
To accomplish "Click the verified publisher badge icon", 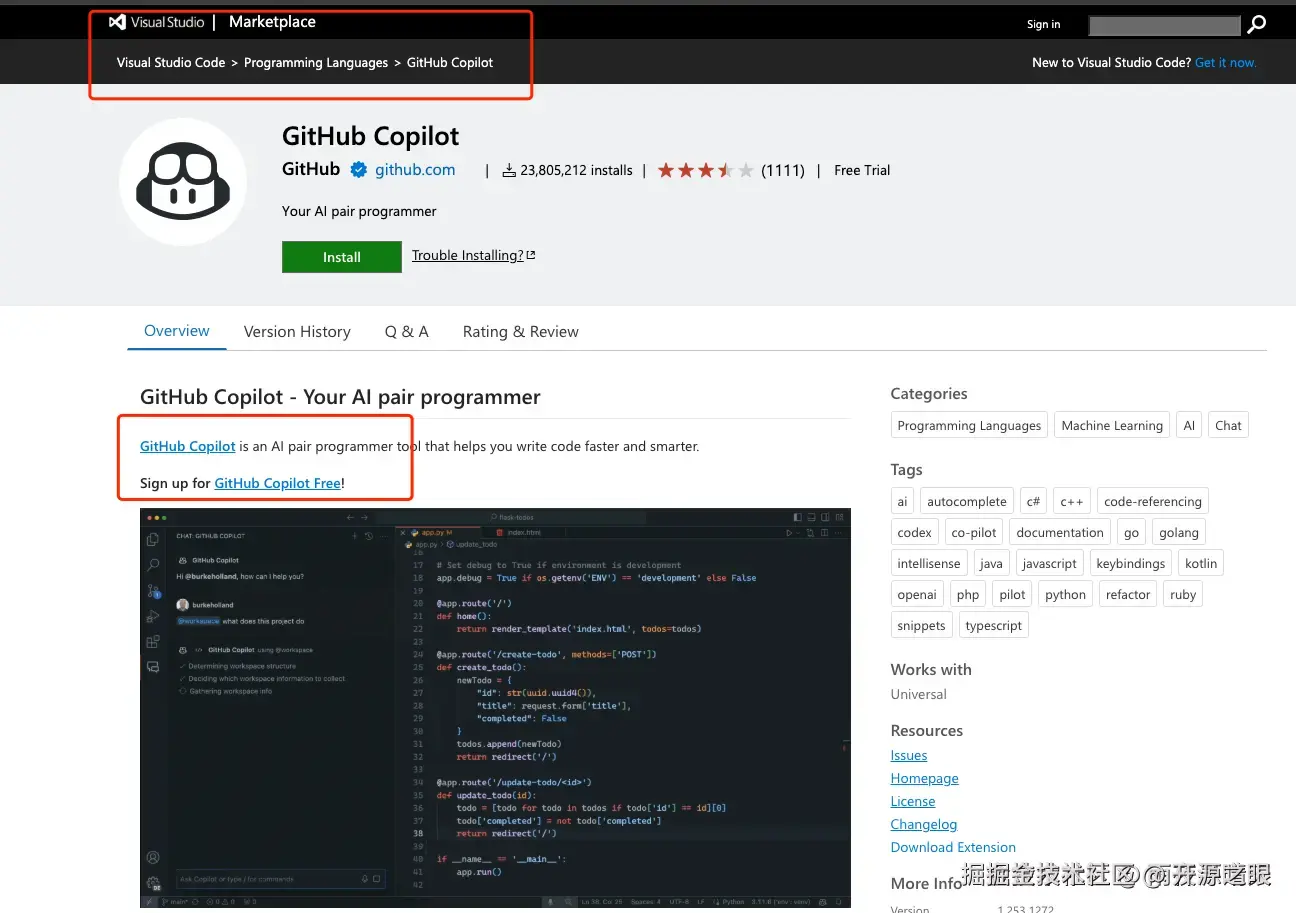I will (358, 170).
